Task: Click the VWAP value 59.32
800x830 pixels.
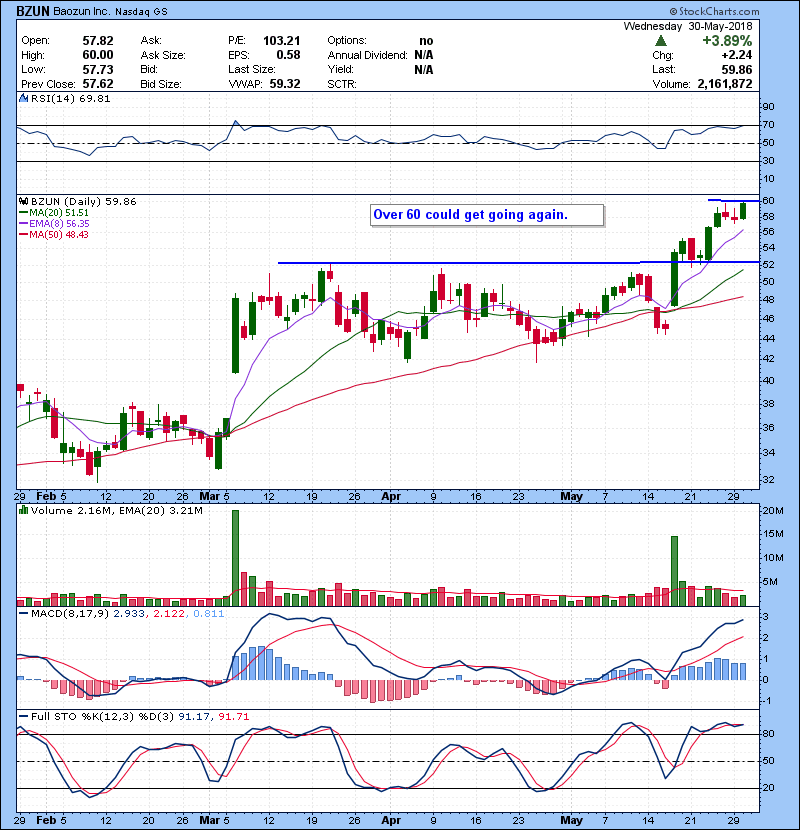Action: point(285,84)
